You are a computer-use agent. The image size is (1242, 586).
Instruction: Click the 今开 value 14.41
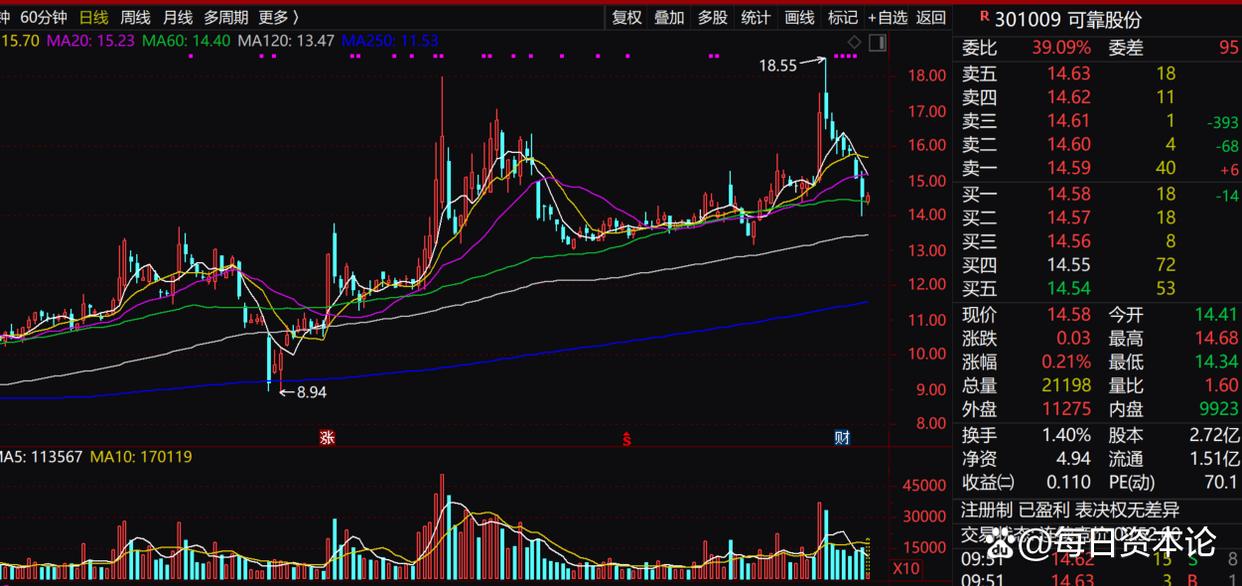(x=1216, y=315)
